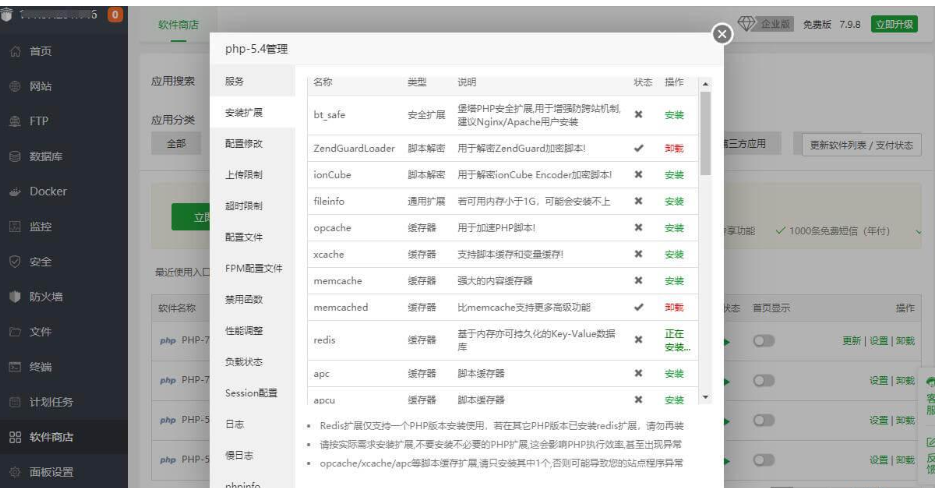The image size is (937, 488).
Task: Open the 慢日志 tab
Action: point(253,455)
